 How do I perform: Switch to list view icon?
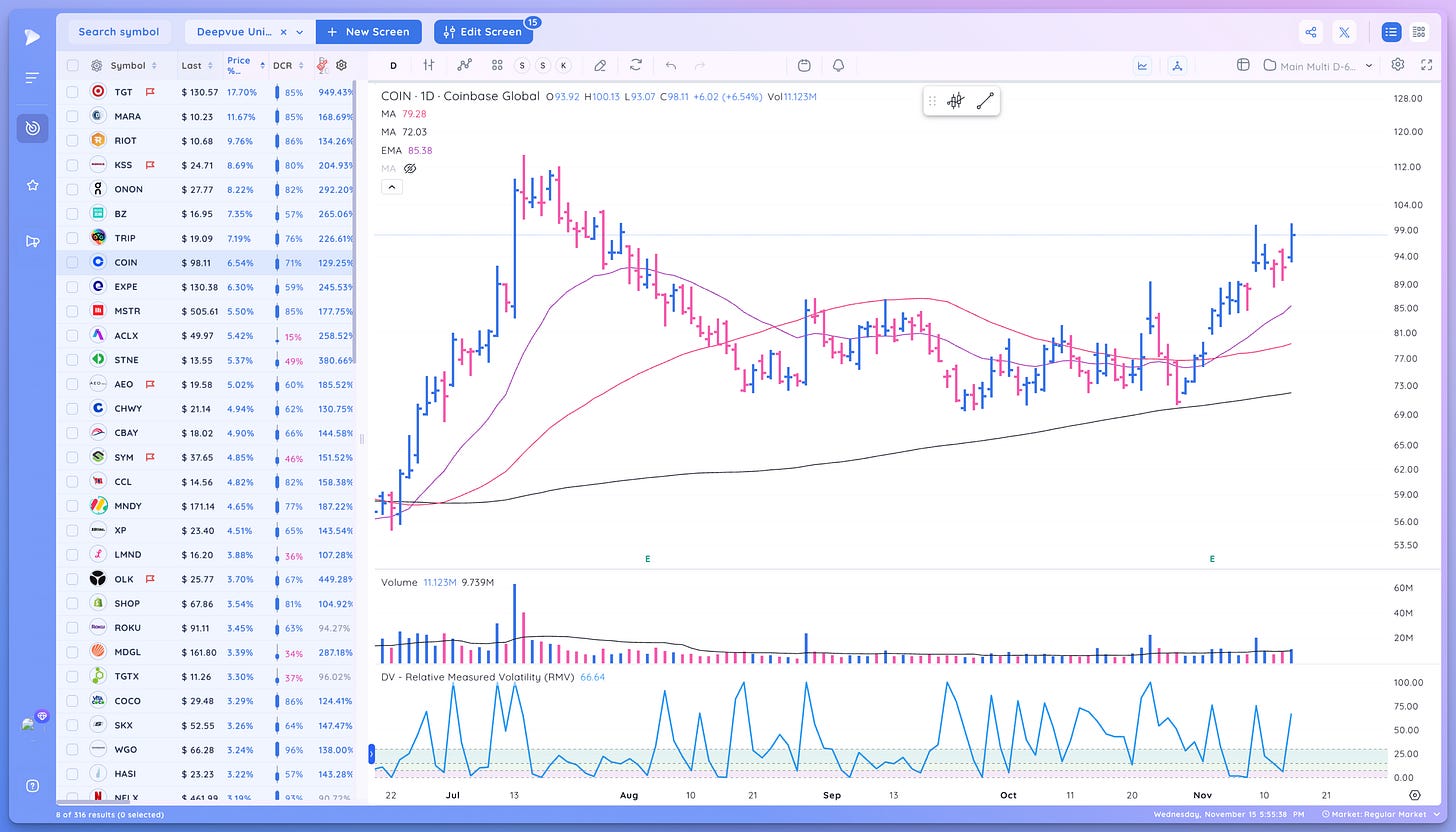coord(1391,32)
